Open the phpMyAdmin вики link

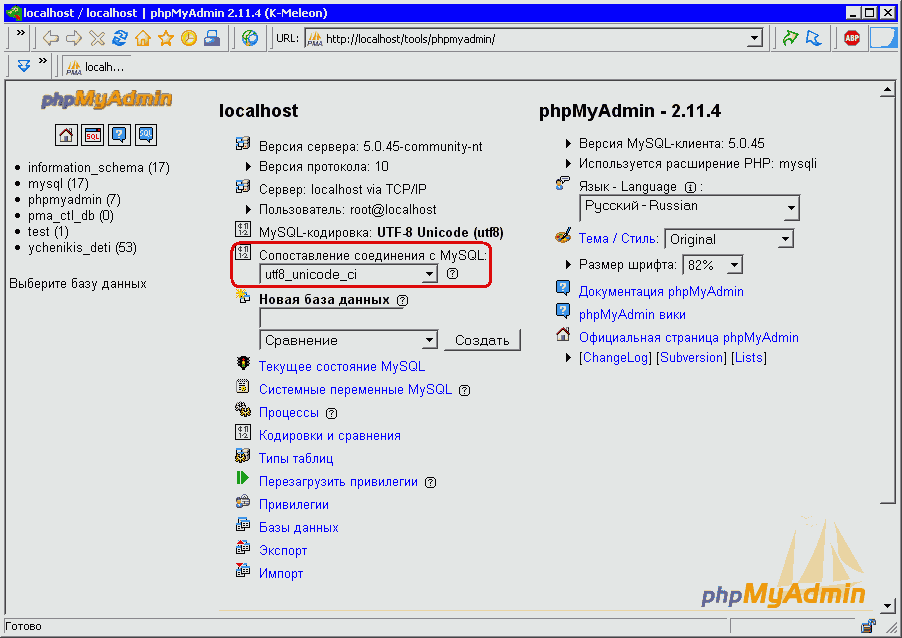tap(632, 315)
